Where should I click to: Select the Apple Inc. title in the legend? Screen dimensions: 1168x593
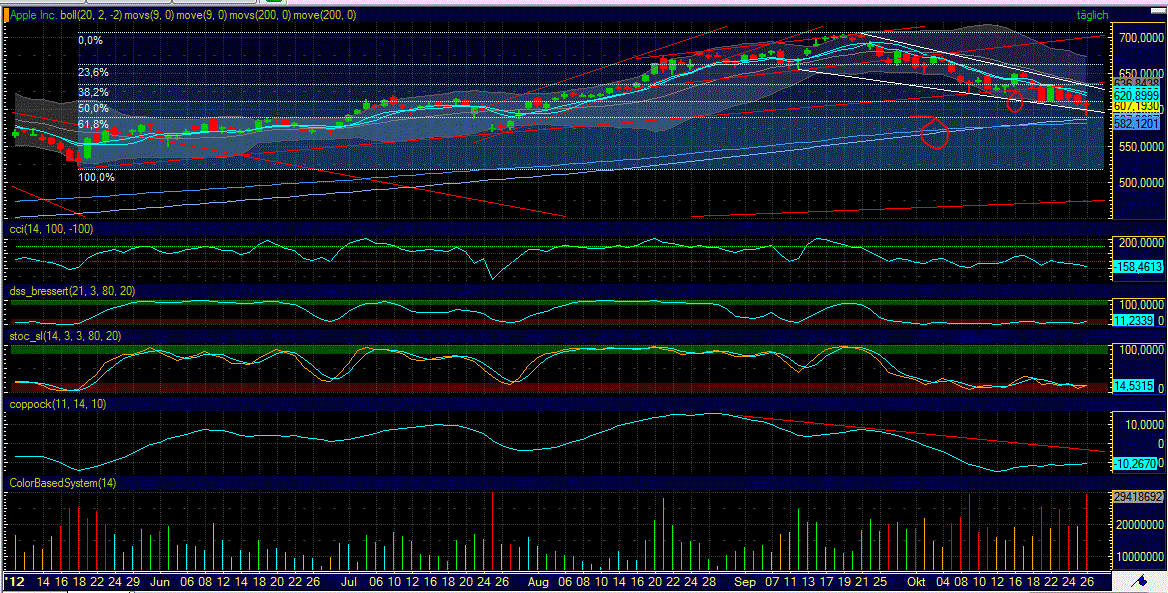pyautogui.click(x=33, y=15)
